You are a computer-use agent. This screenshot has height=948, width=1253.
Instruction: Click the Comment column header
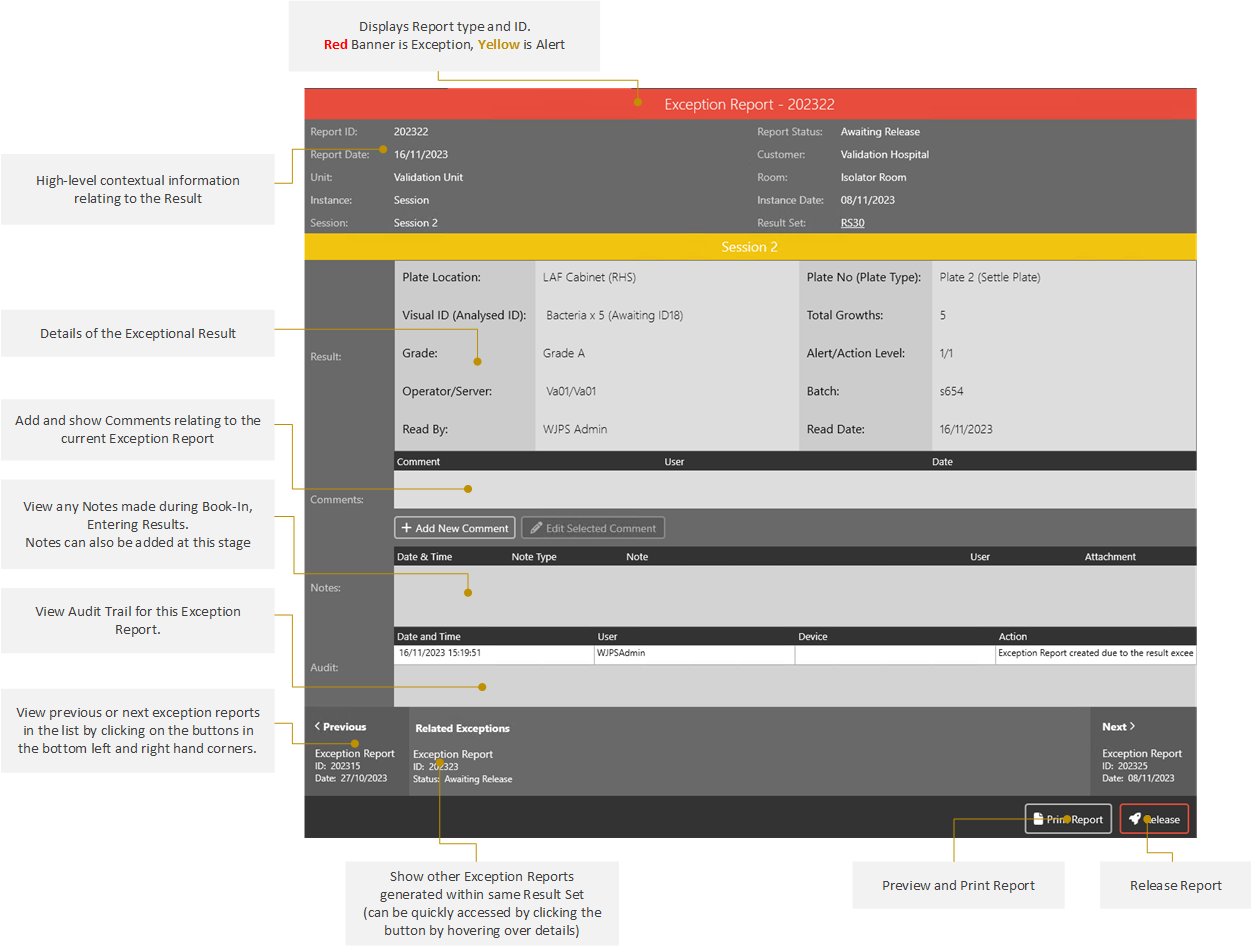click(x=420, y=461)
